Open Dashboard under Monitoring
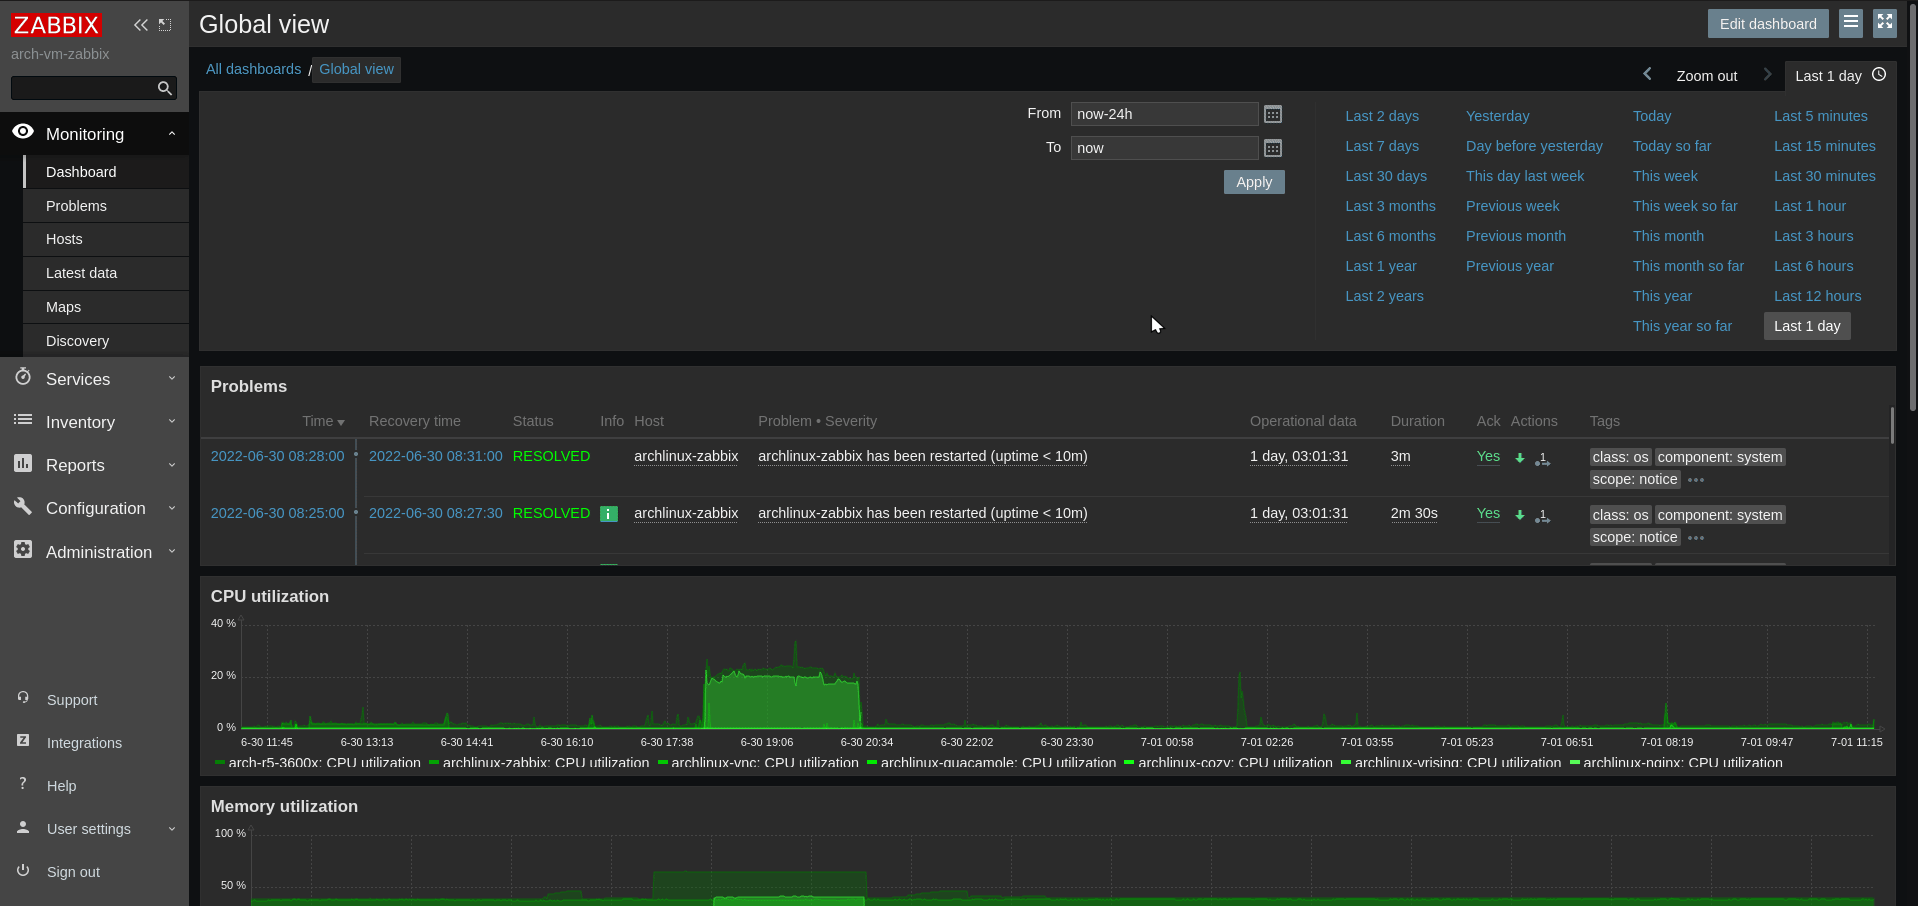1918x906 pixels. pyautogui.click(x=107, y=172)
